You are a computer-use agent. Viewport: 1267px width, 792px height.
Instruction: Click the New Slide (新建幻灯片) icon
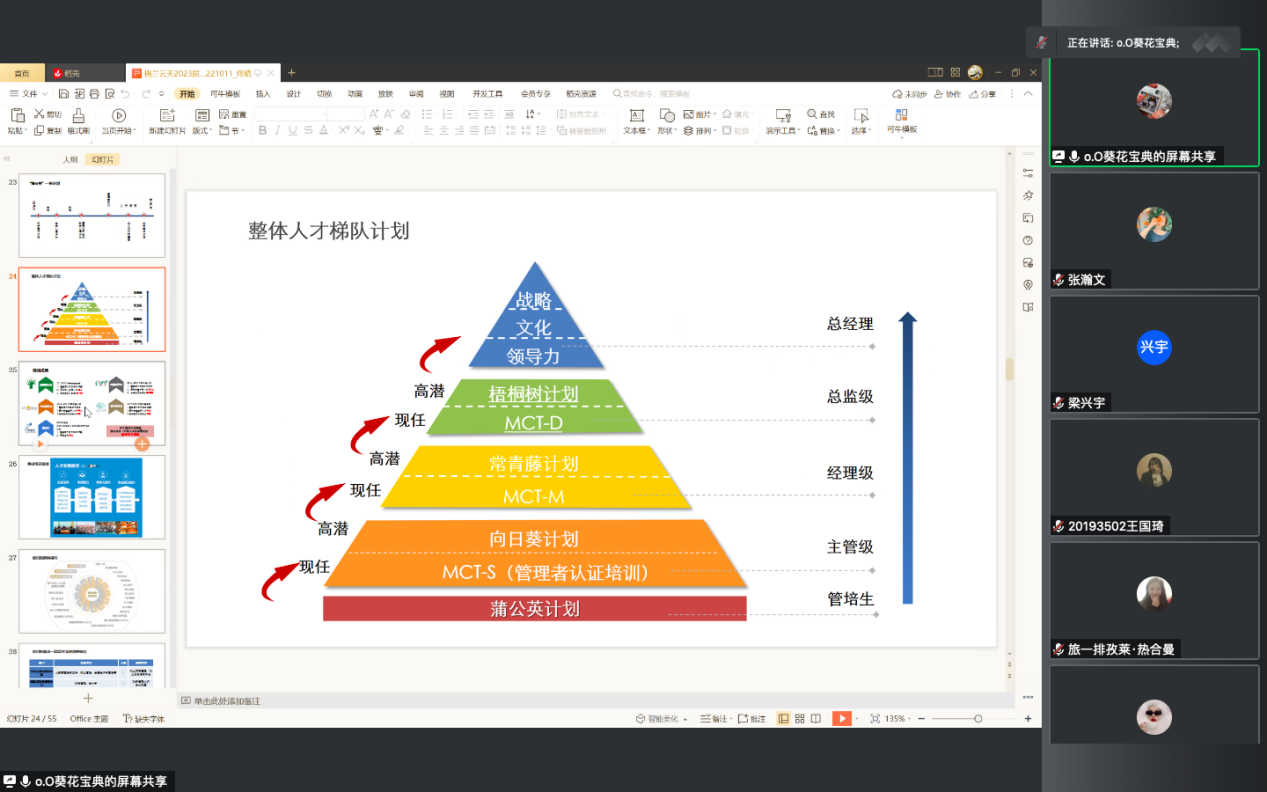pyautogui.click(x=166, y=116)
